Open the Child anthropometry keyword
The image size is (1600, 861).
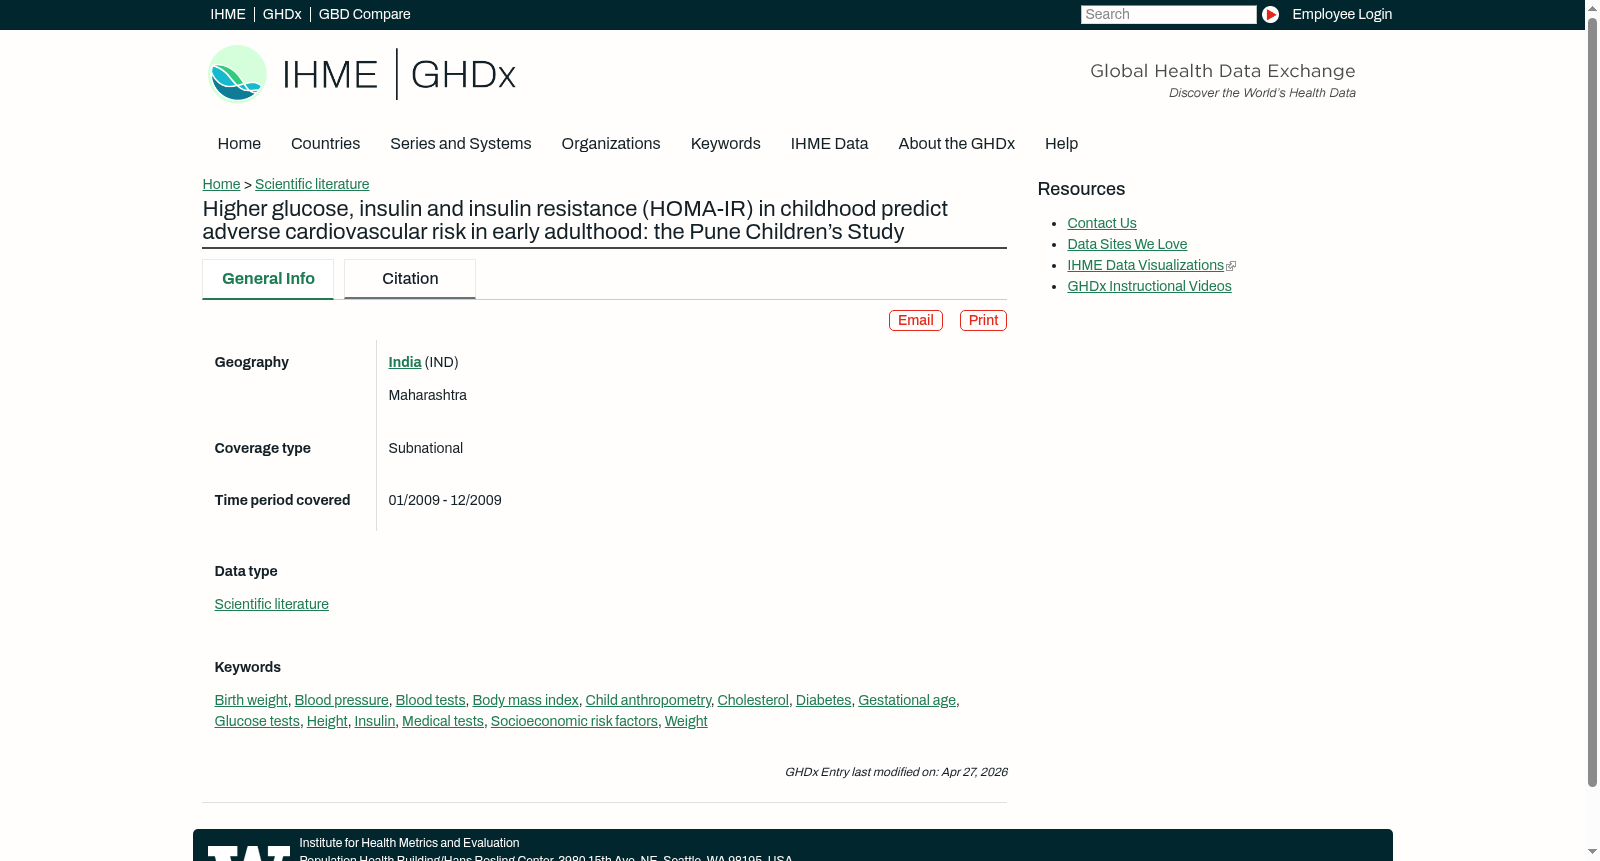pyautogui.click(x=648, y=700)
